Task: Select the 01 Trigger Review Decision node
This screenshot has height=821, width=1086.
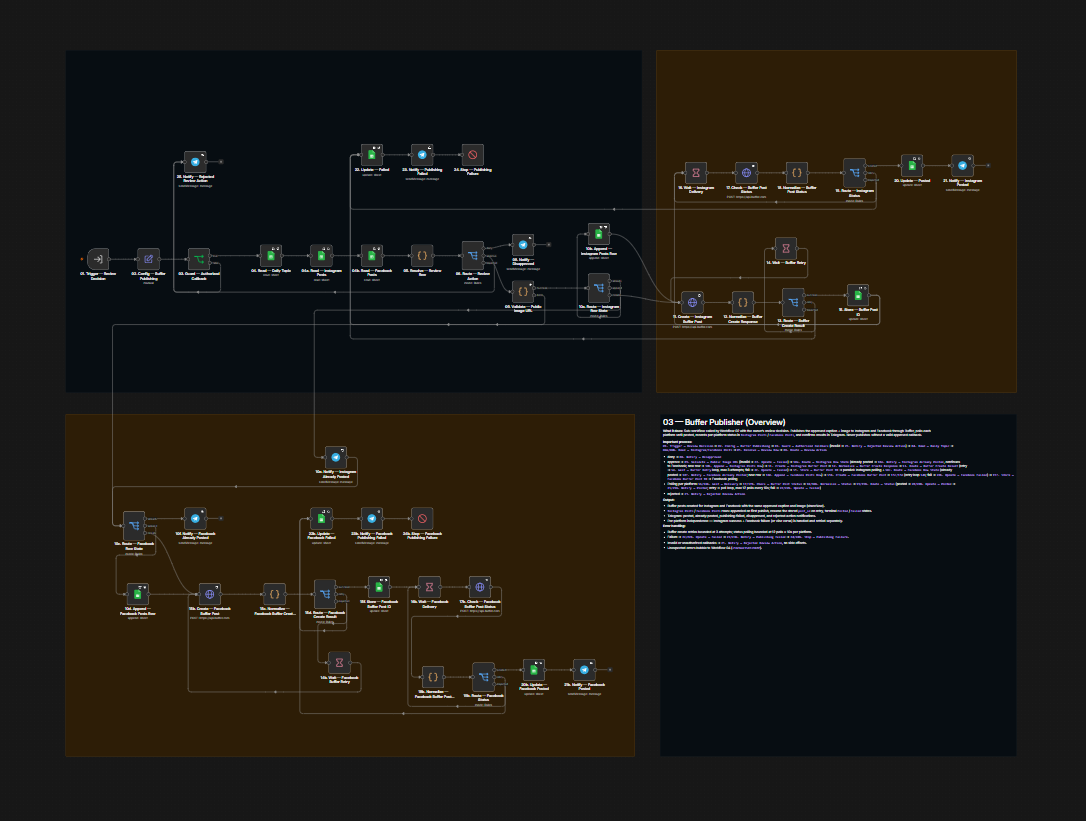Action: [x=98, y=259]
